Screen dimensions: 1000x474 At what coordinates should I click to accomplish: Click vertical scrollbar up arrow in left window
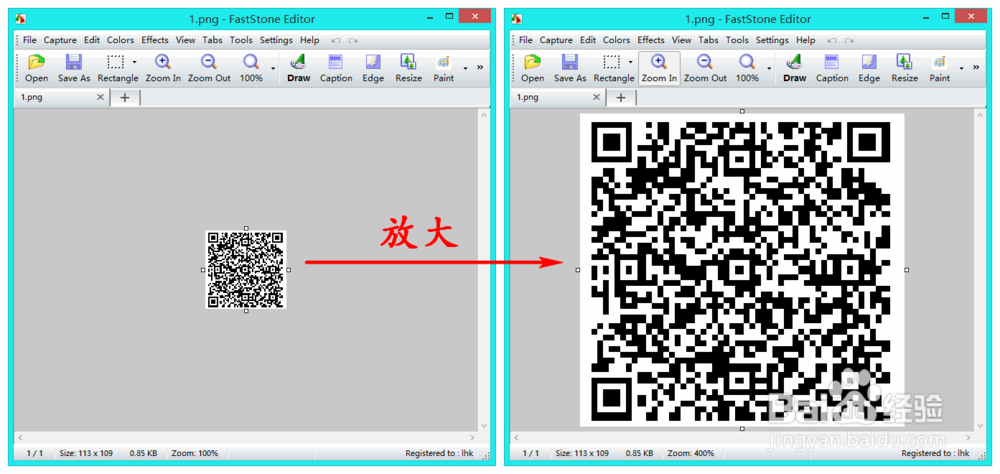(x=484, y=116)
